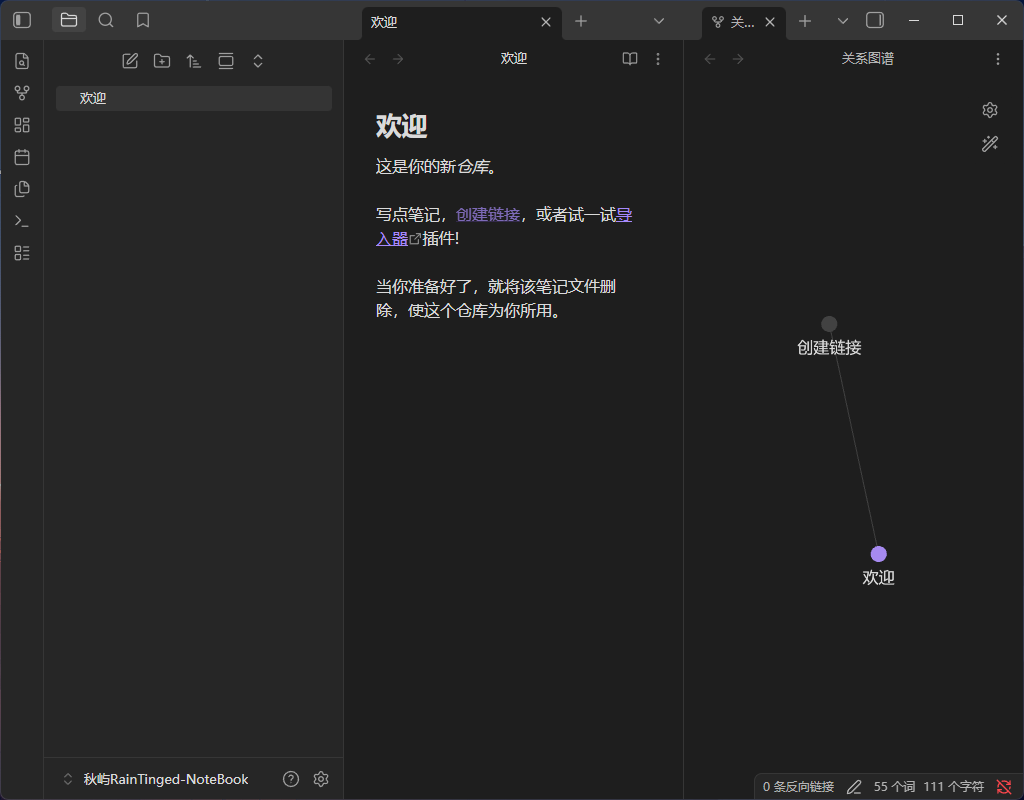Open command palette terminal icon
This screenshot has width=1024, height=800.
pos(22,221)
